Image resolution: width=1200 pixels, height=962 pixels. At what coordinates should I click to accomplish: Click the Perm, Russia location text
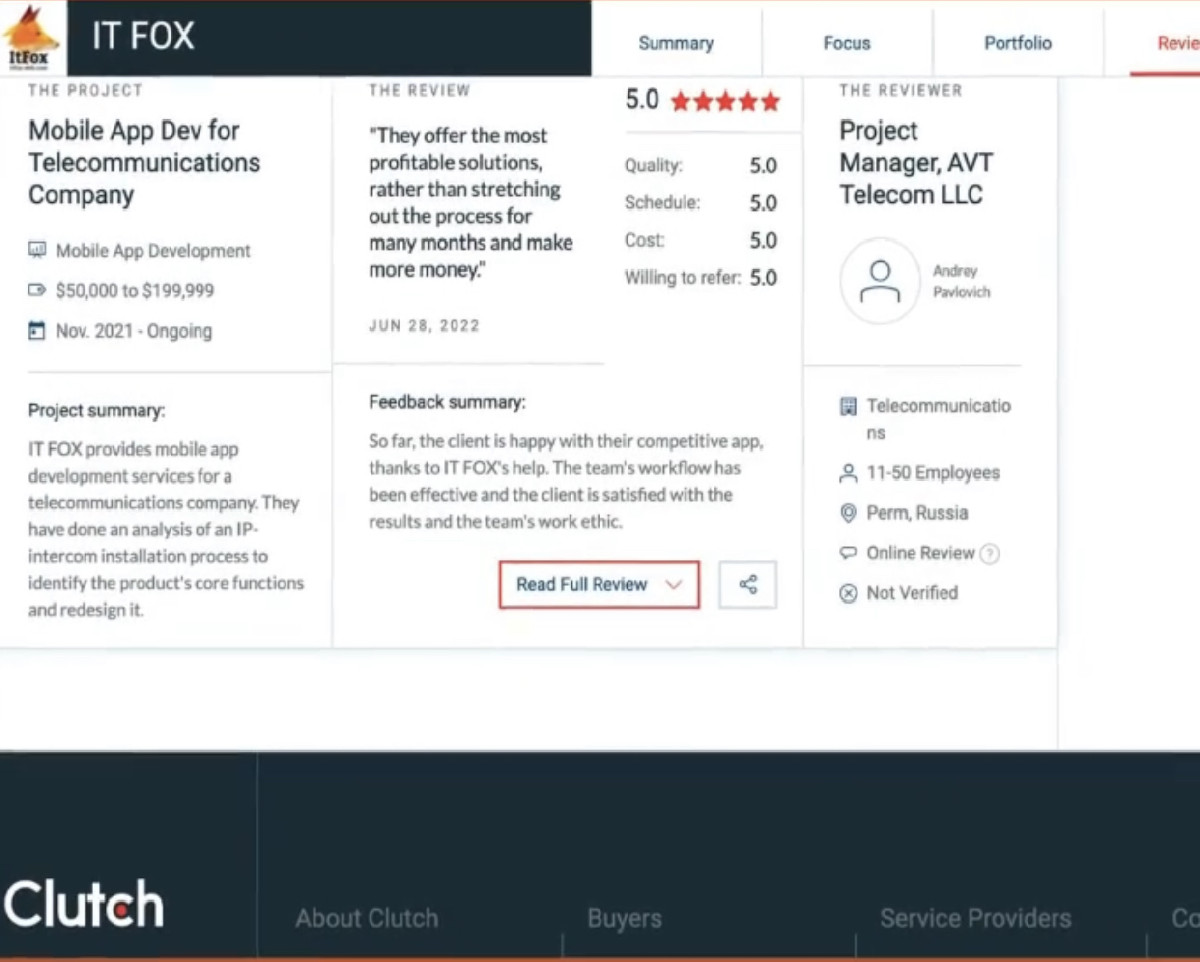917,513
